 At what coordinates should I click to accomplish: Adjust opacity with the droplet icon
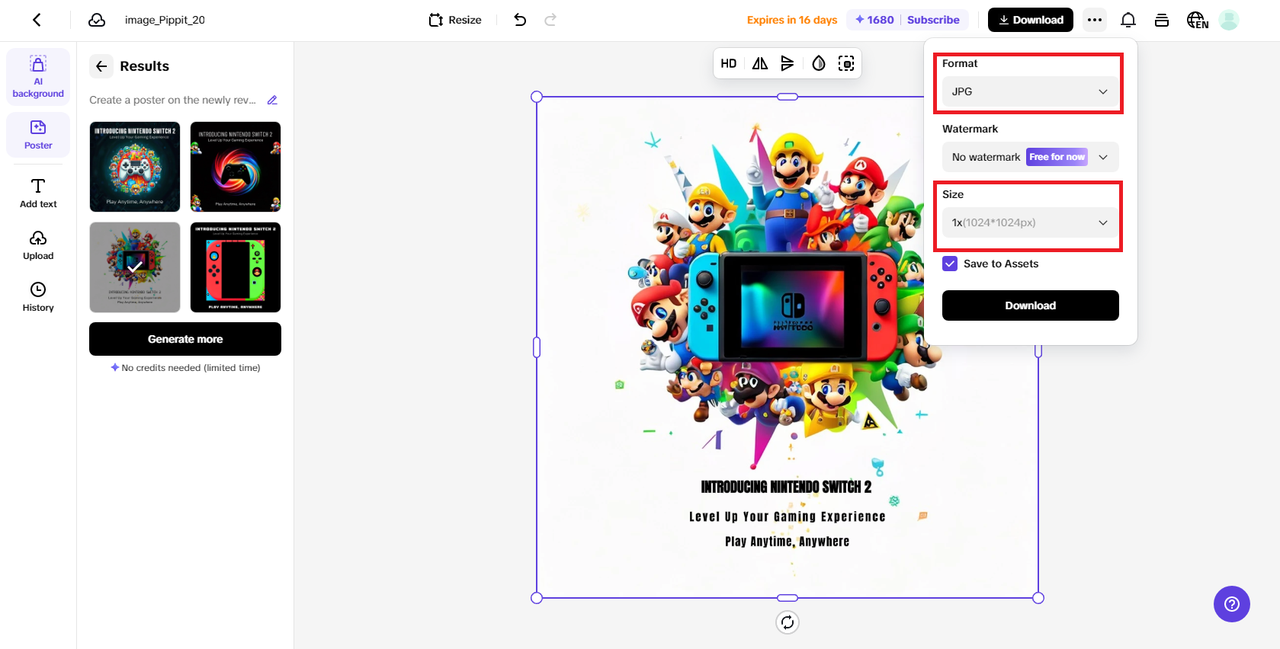818,63
